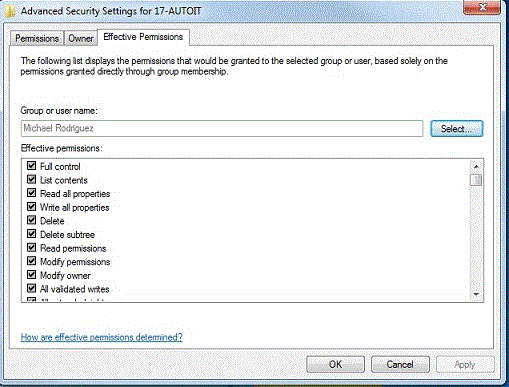This screenshot has width=509, height=387.
Task: Click the folder icon in title bar
Action: [10, 11]
